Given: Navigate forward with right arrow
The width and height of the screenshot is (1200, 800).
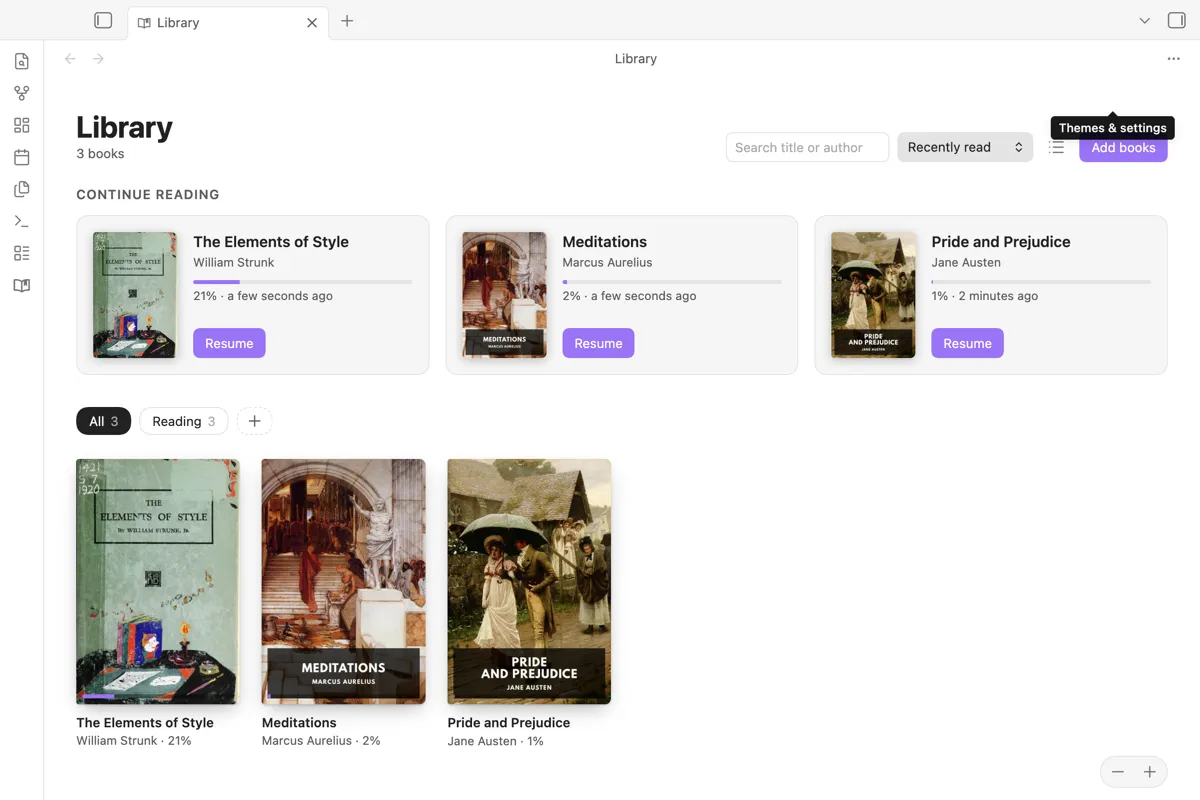Looking at the screenshot, I should (x=98, y=59).
